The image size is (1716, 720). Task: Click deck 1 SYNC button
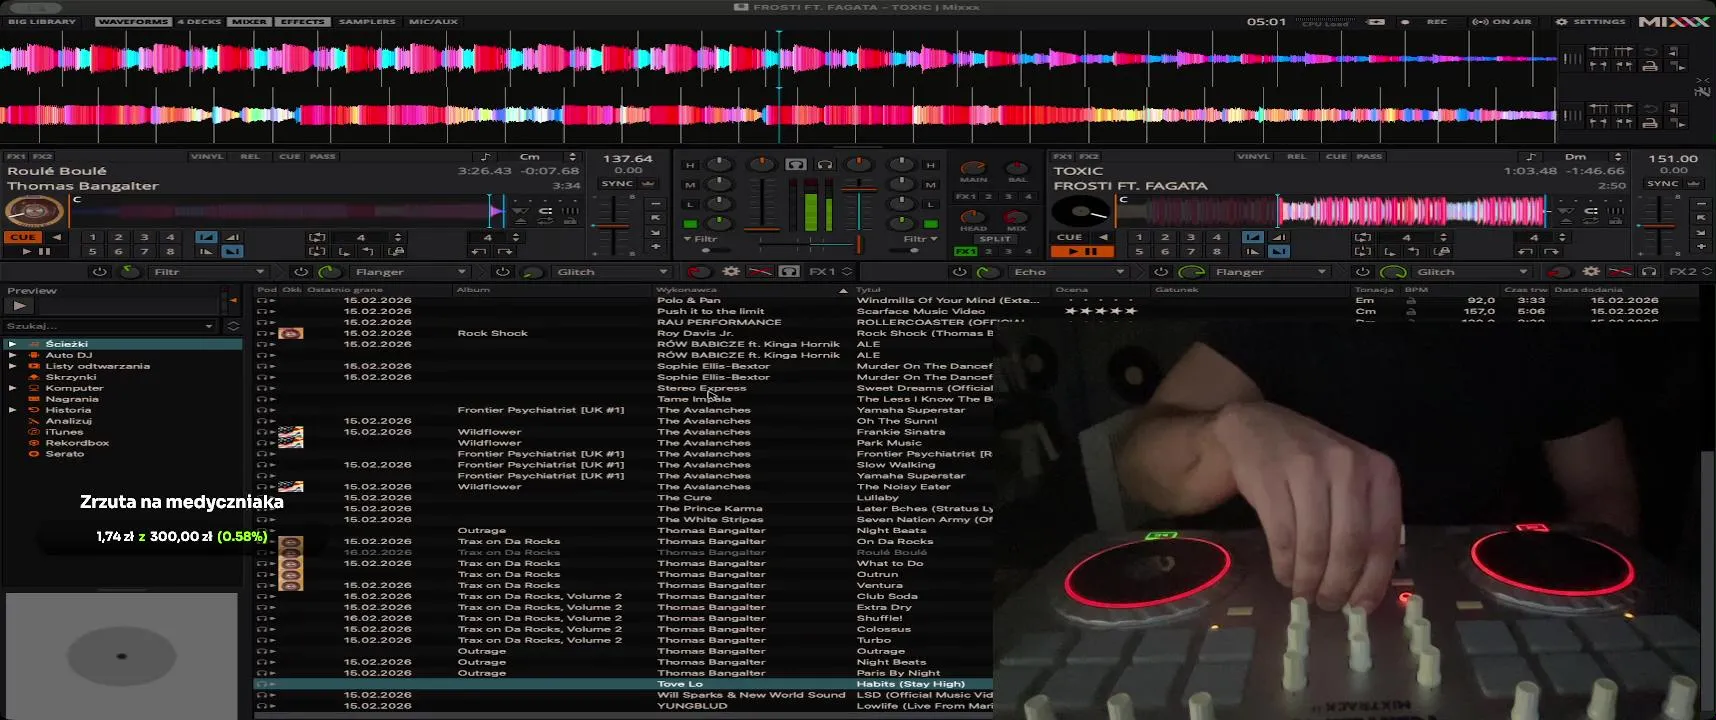point(617,183)
